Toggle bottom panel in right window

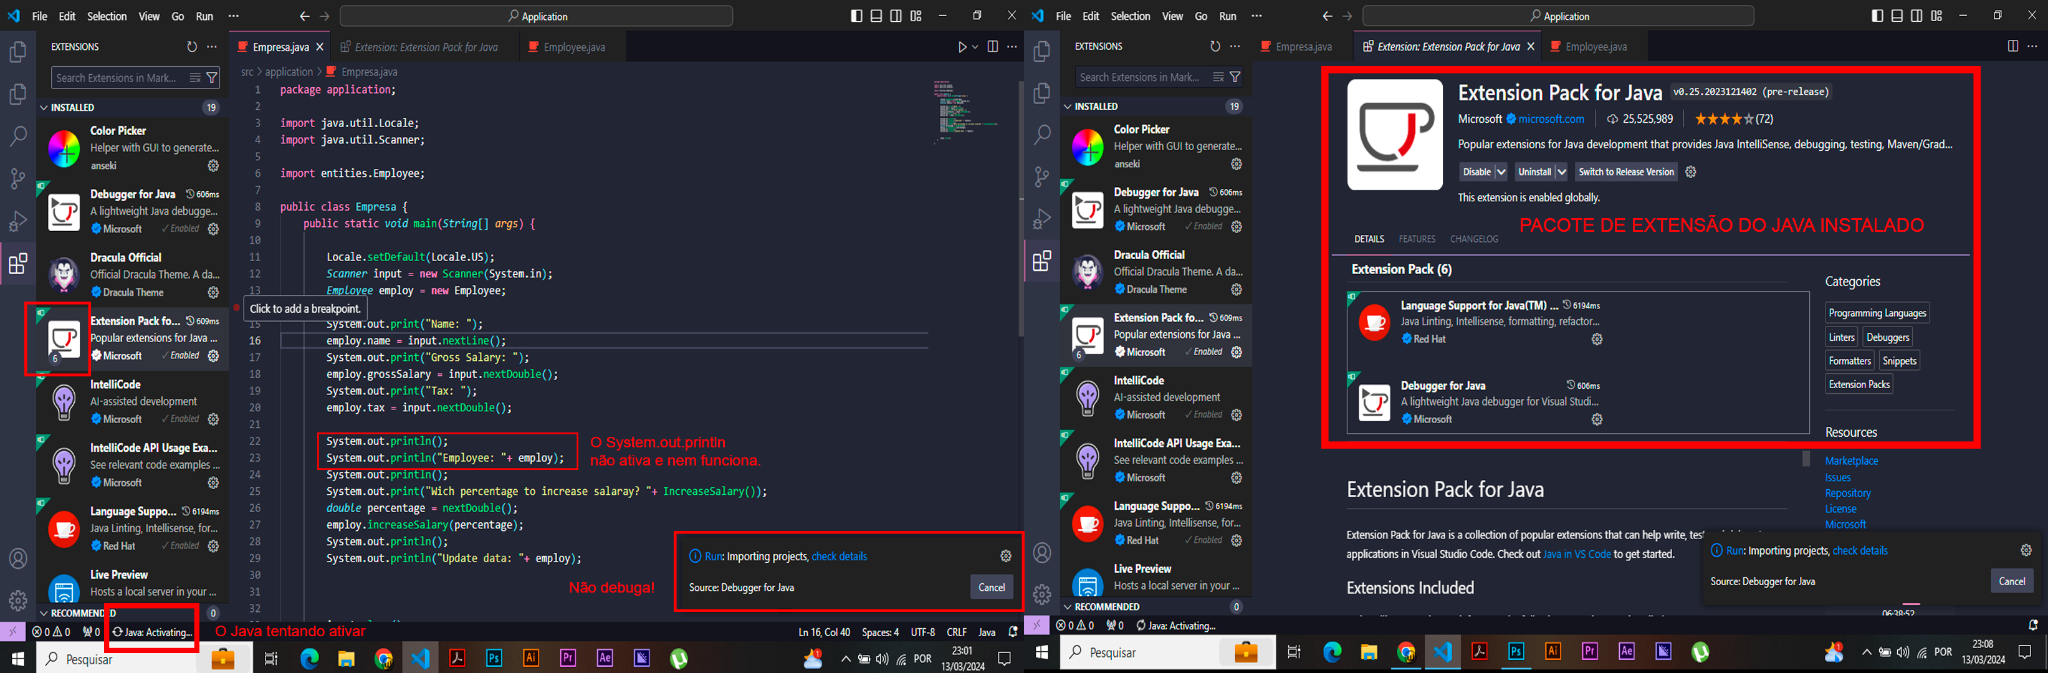pos(1897,16)
